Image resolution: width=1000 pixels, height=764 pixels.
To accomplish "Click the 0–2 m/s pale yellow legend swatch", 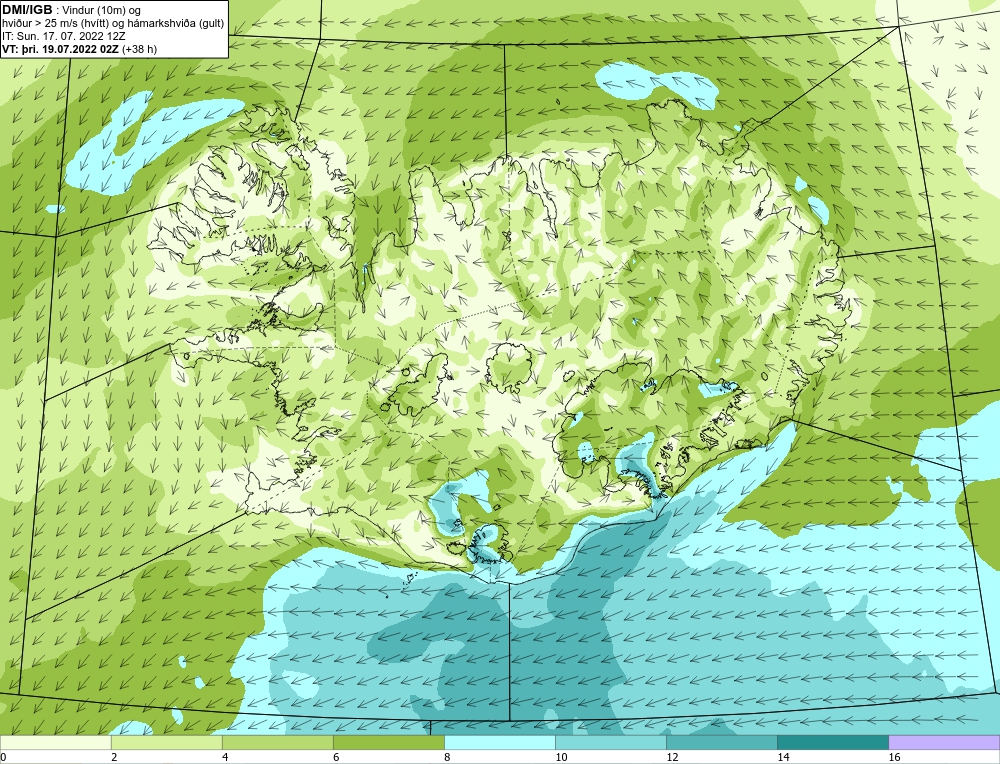I will (55, 742).
